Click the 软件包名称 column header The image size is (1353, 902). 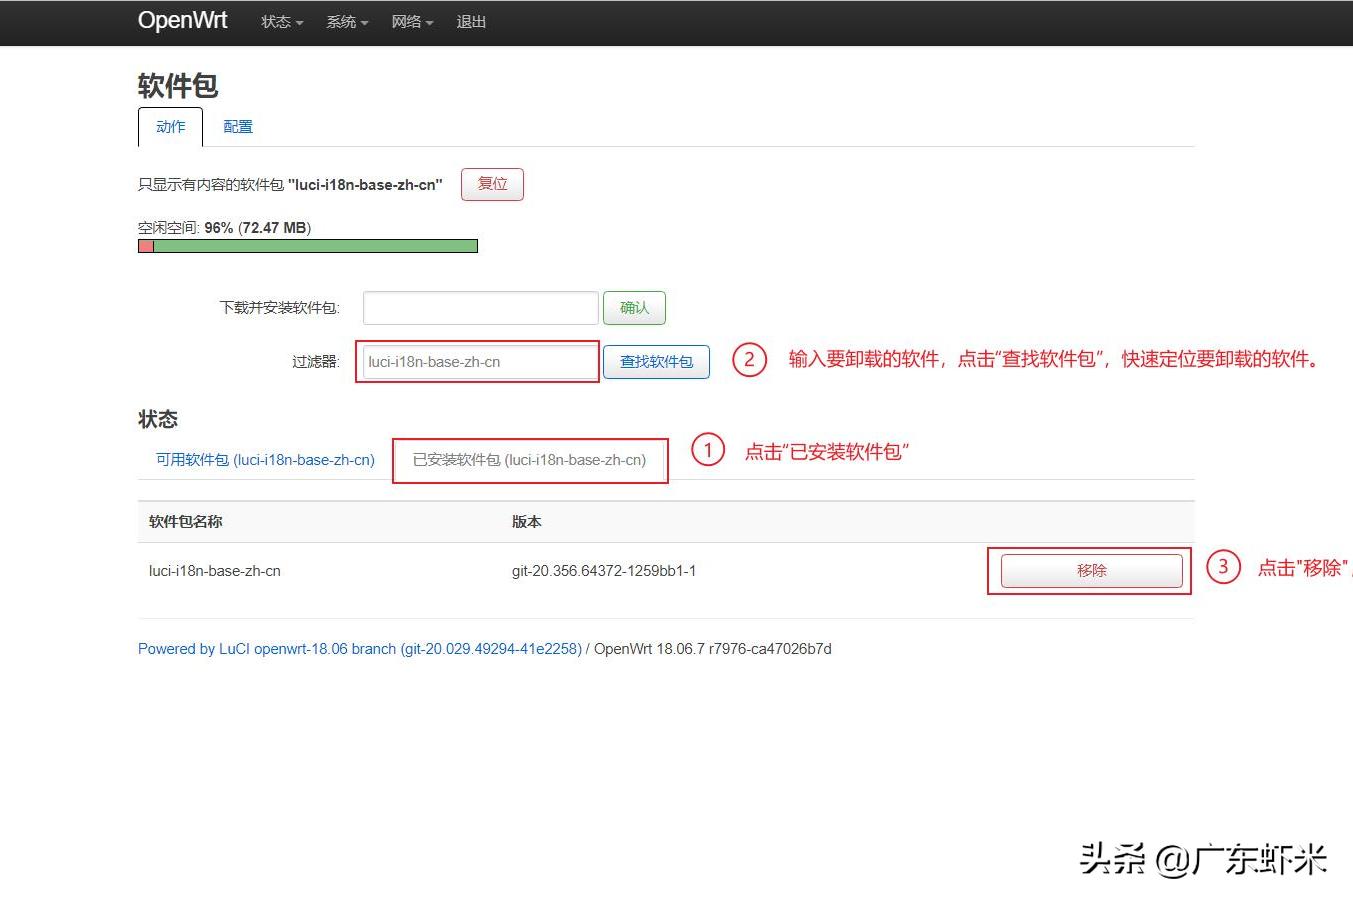pyautogui.click(x=184, y=521)
